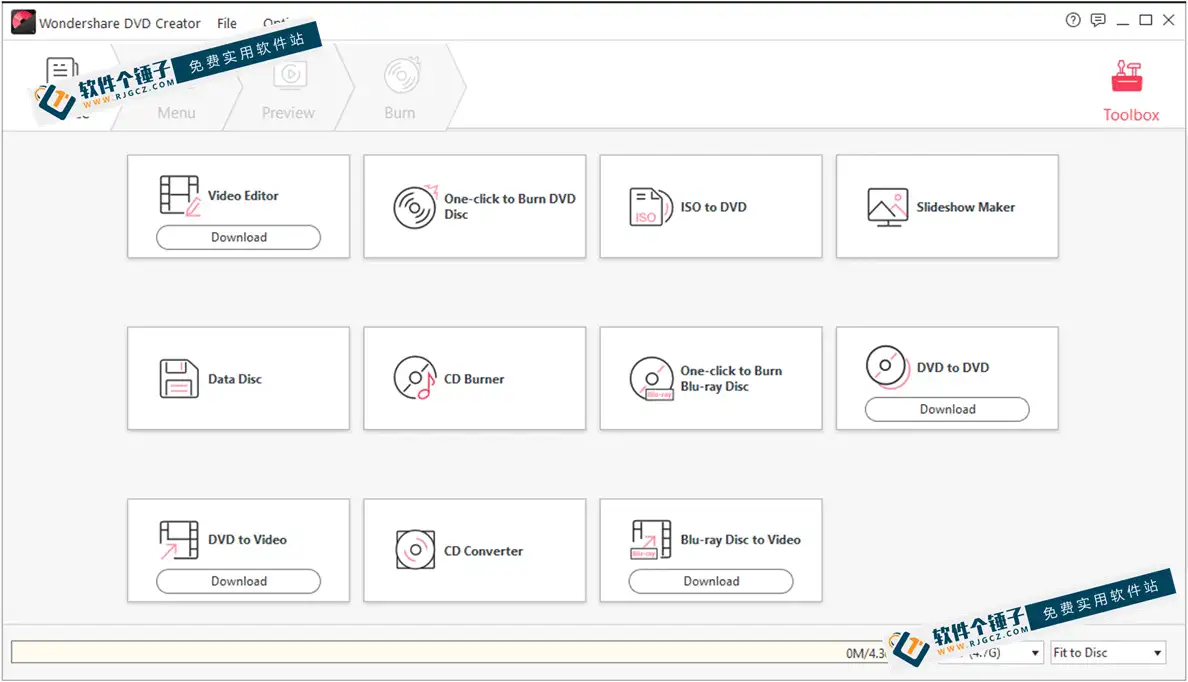
Task: Switch to the Burn step tab
Action: point(399,113)
